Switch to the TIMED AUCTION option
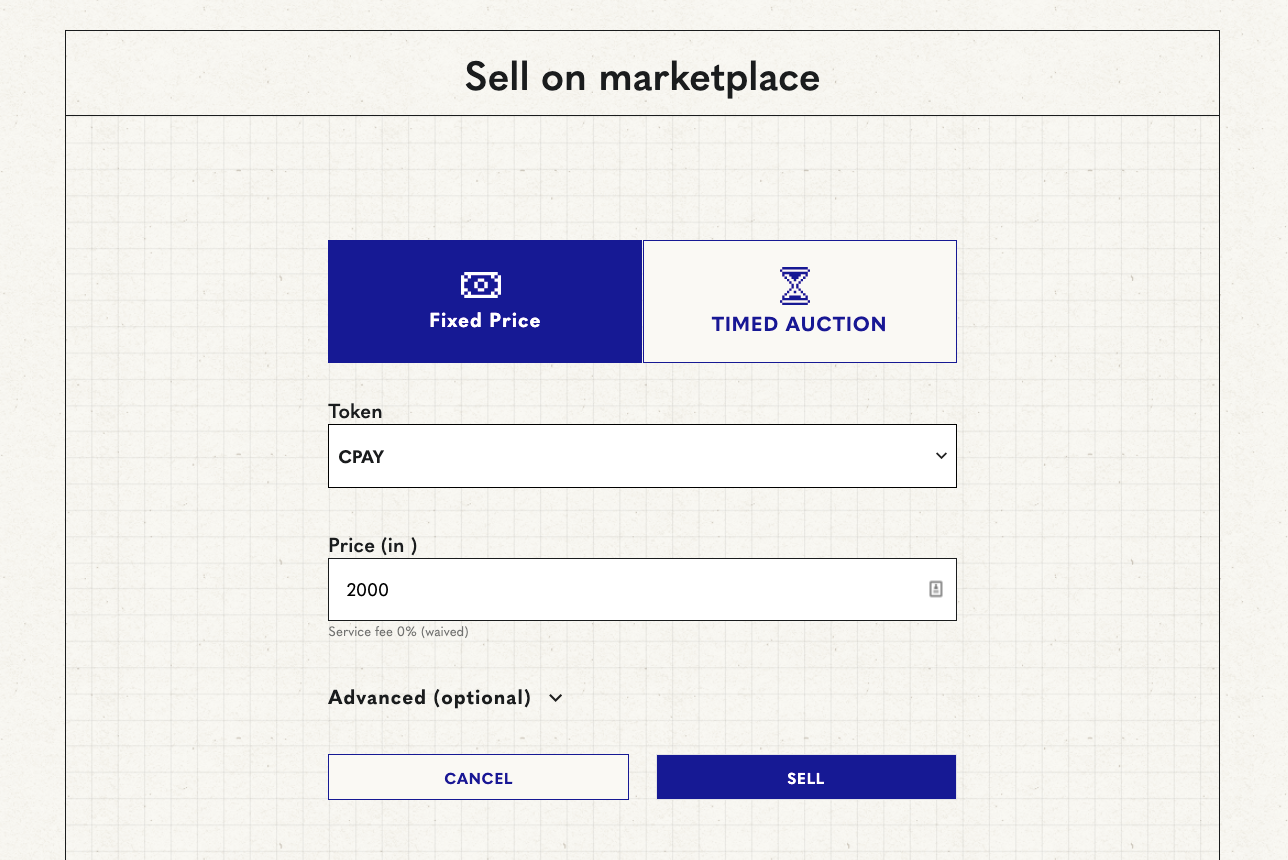1288x860 pixels. pos(800,301)
